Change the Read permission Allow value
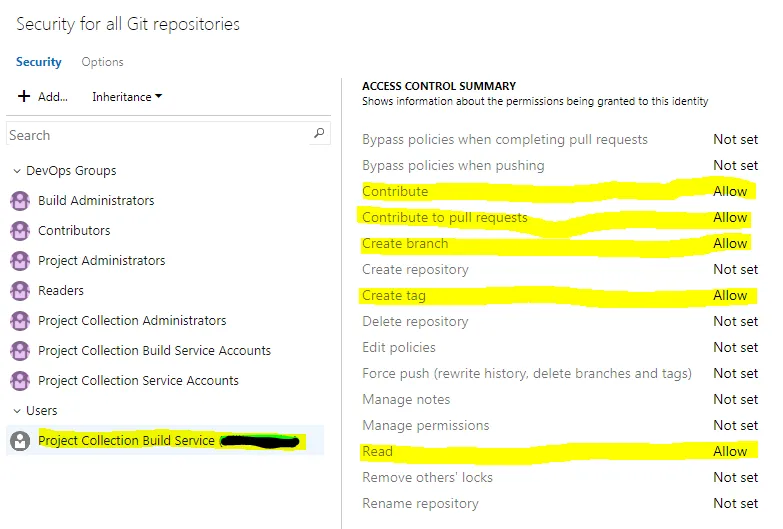783x529 pixels. coord(730,451)
